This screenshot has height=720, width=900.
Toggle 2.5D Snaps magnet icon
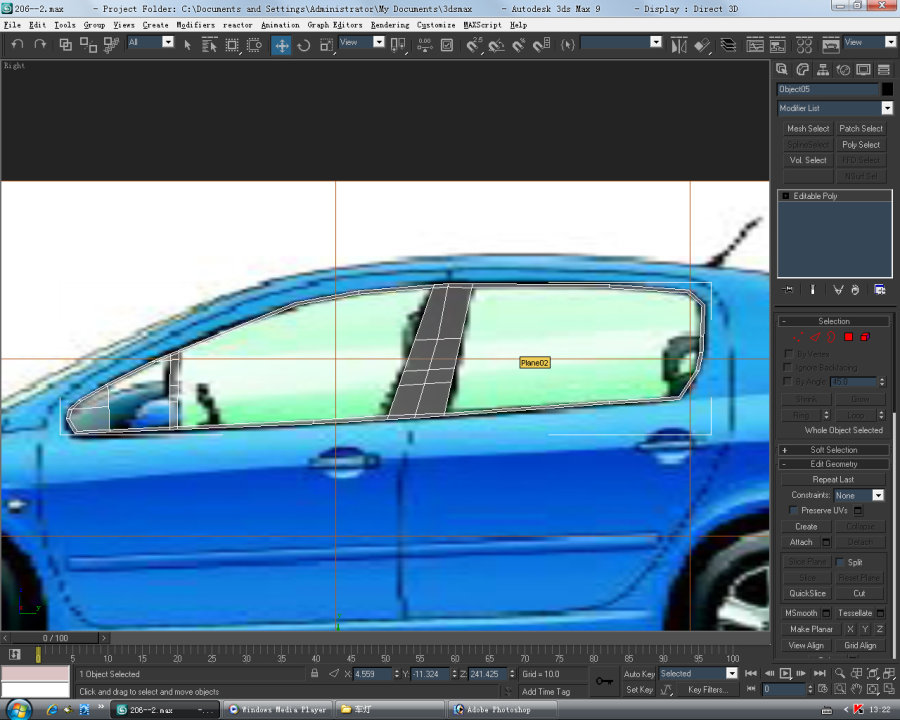point(474,45)
